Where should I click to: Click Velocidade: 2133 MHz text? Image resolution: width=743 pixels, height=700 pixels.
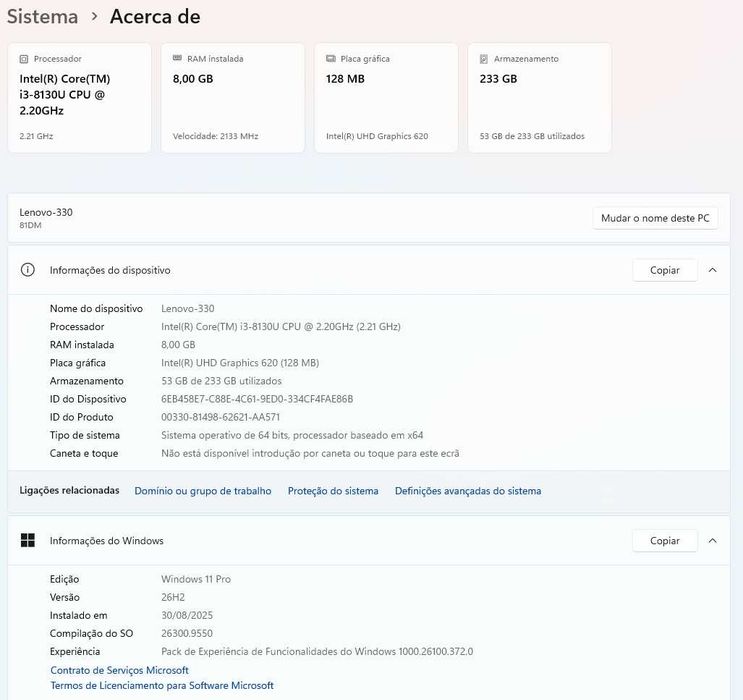216,136
